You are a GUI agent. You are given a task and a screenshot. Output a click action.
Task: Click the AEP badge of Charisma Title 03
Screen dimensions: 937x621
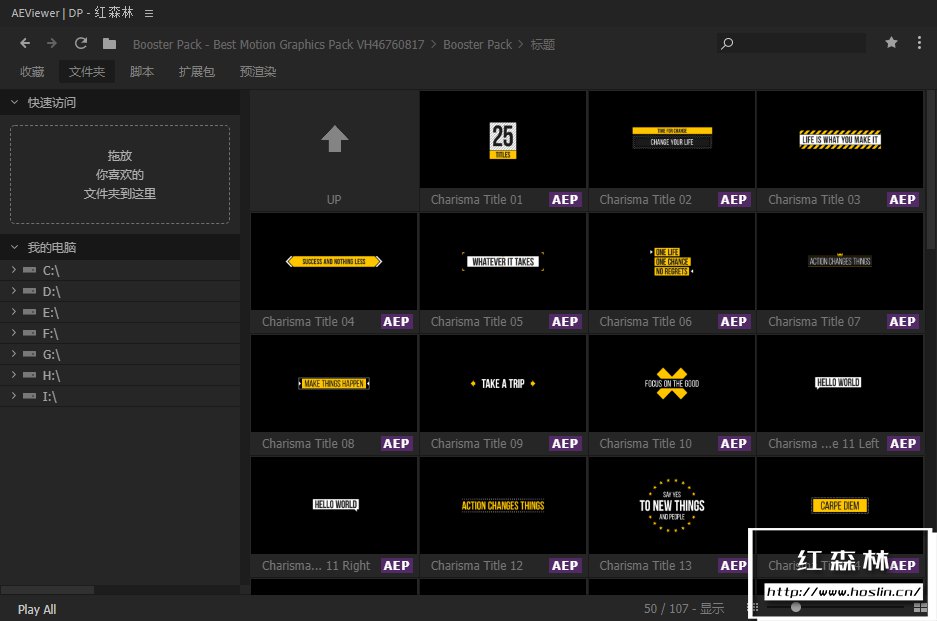pos(902,200)
